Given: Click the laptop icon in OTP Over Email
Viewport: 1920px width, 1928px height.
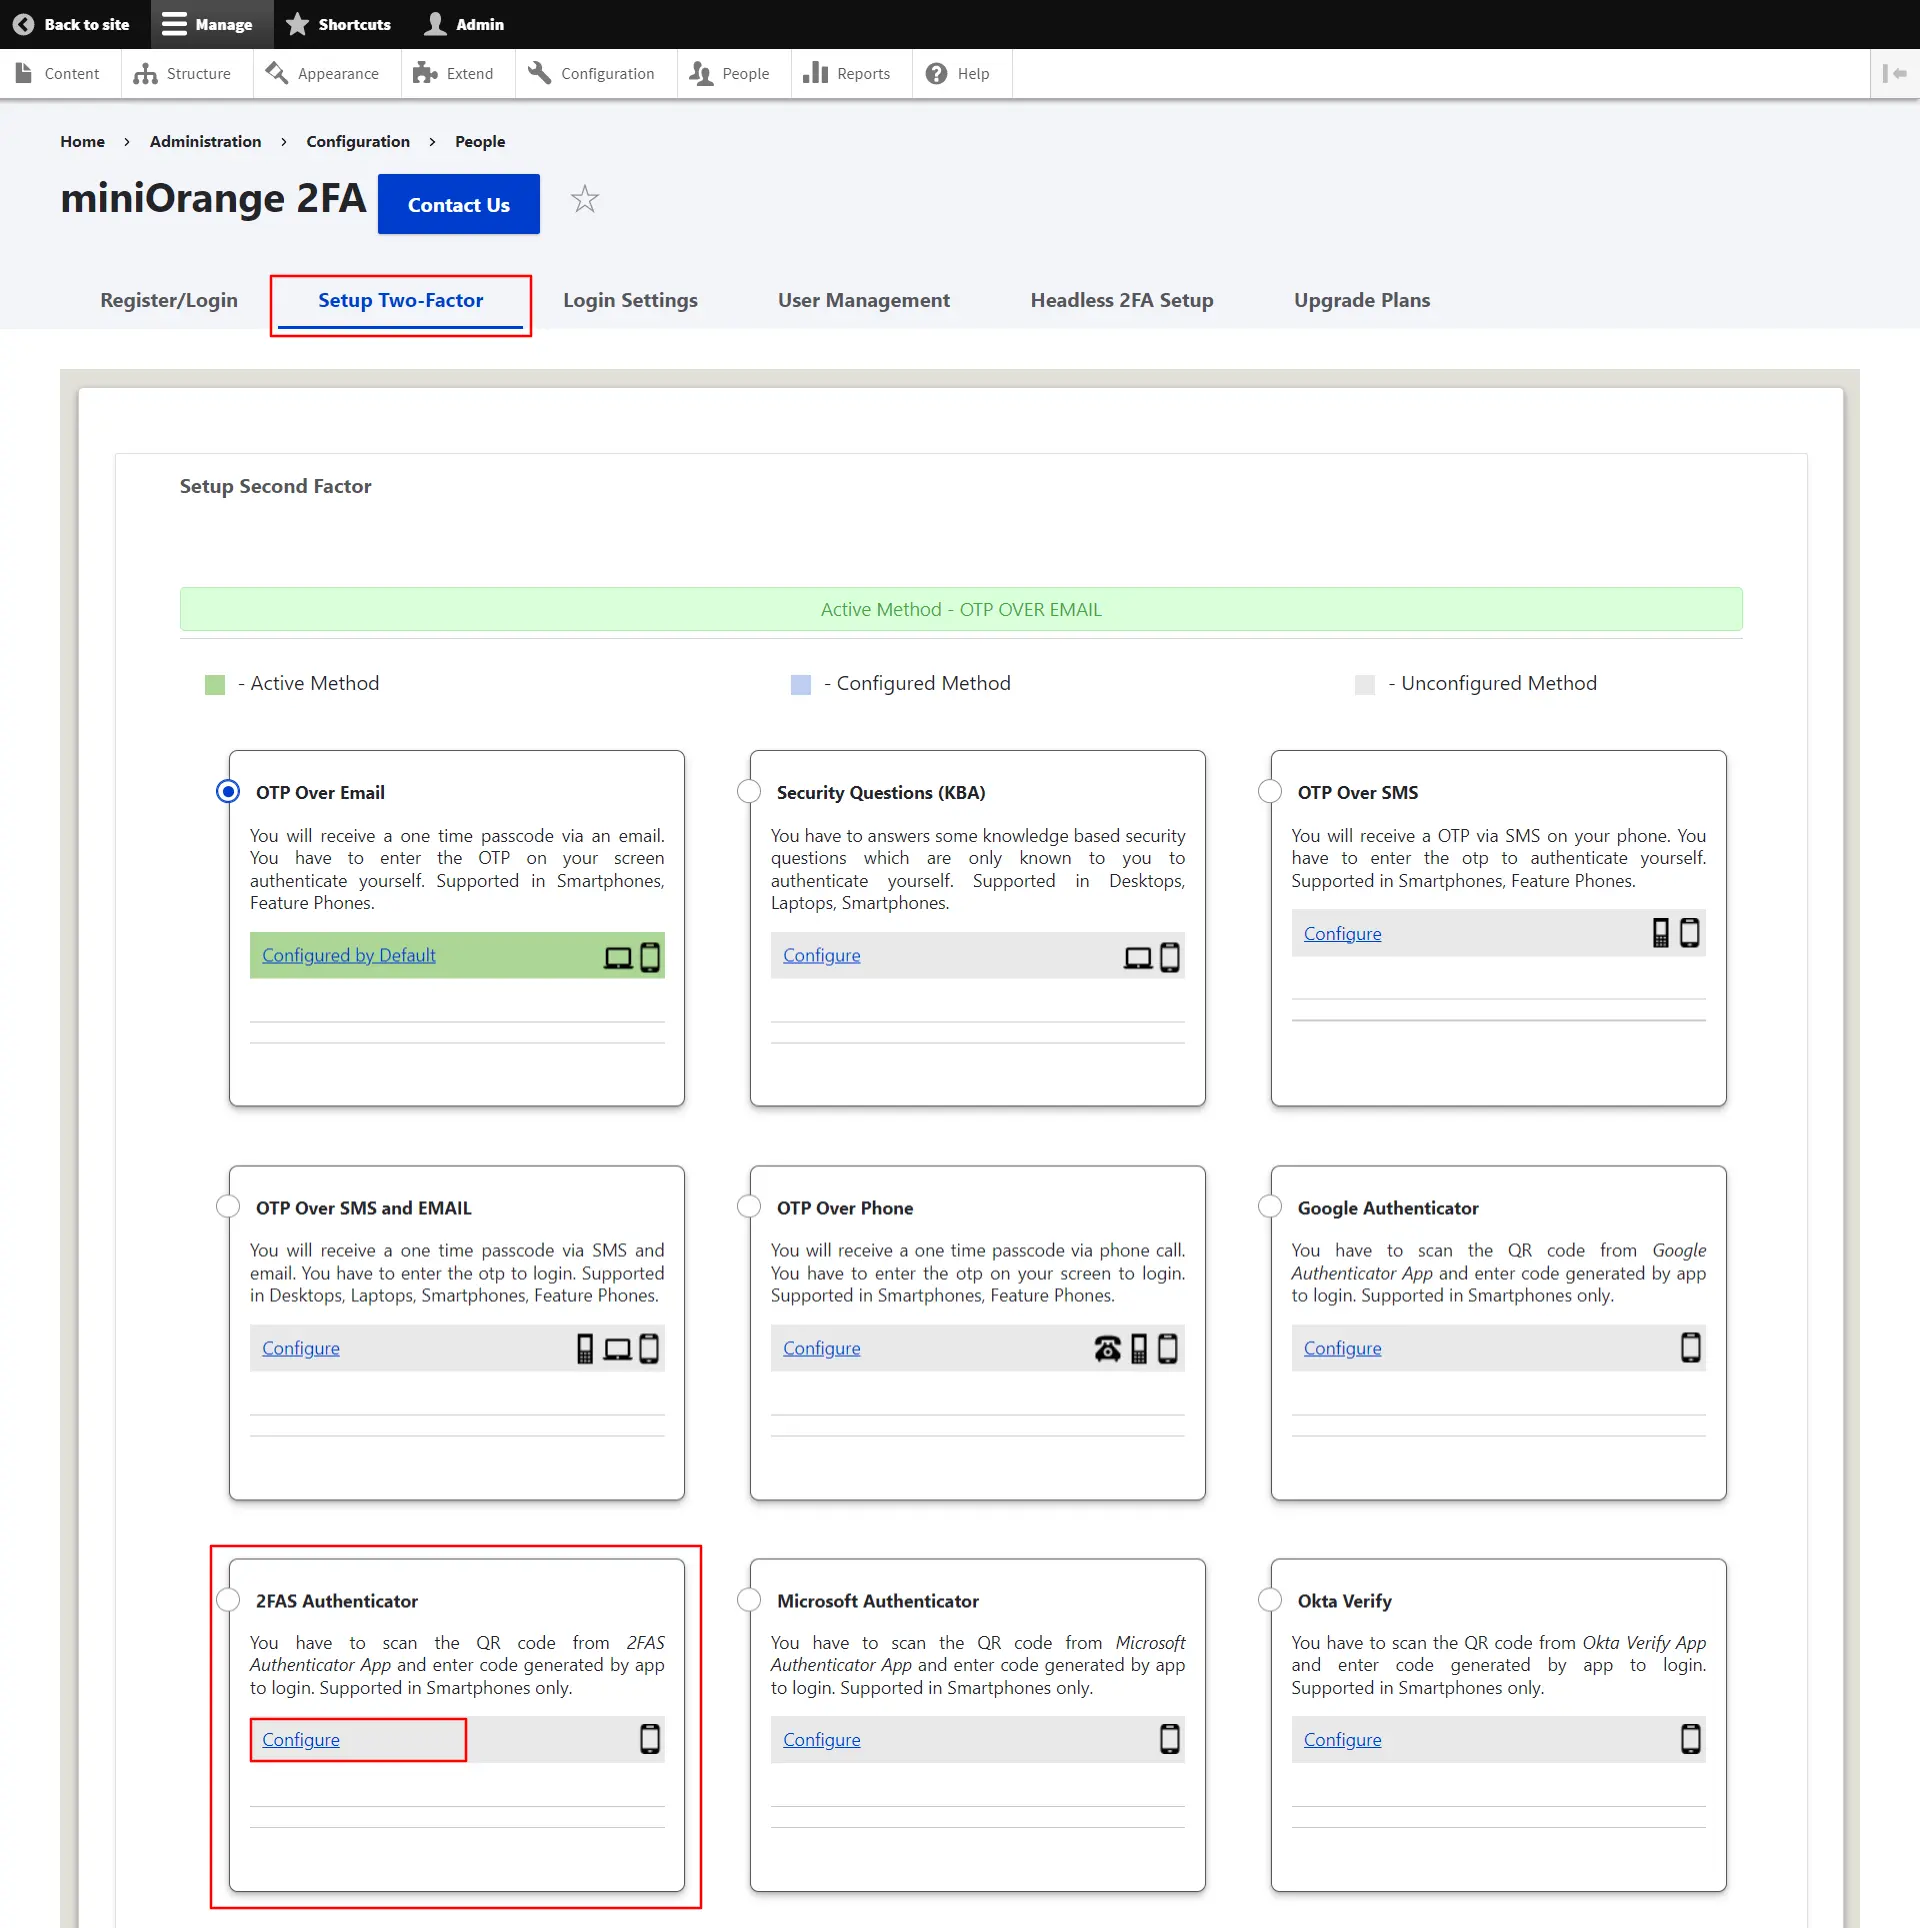Looking at the screenshot, I should tap(618, 957).
